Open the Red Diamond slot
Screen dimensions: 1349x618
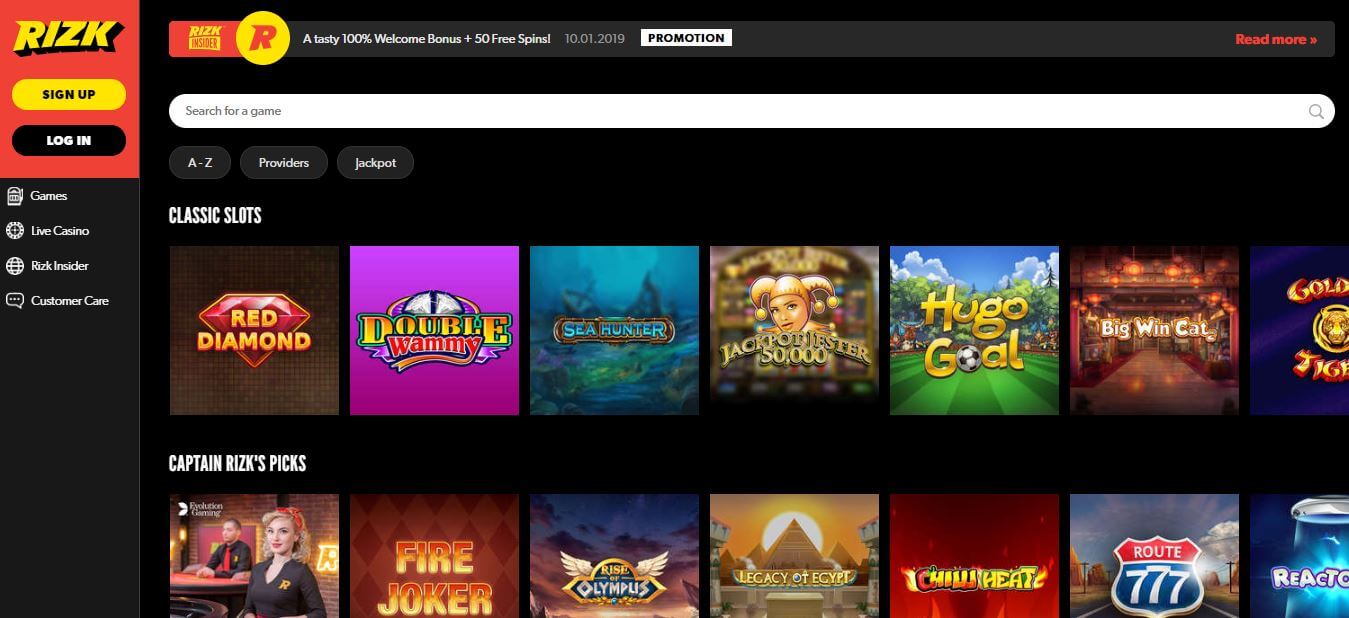click(254, 330)
